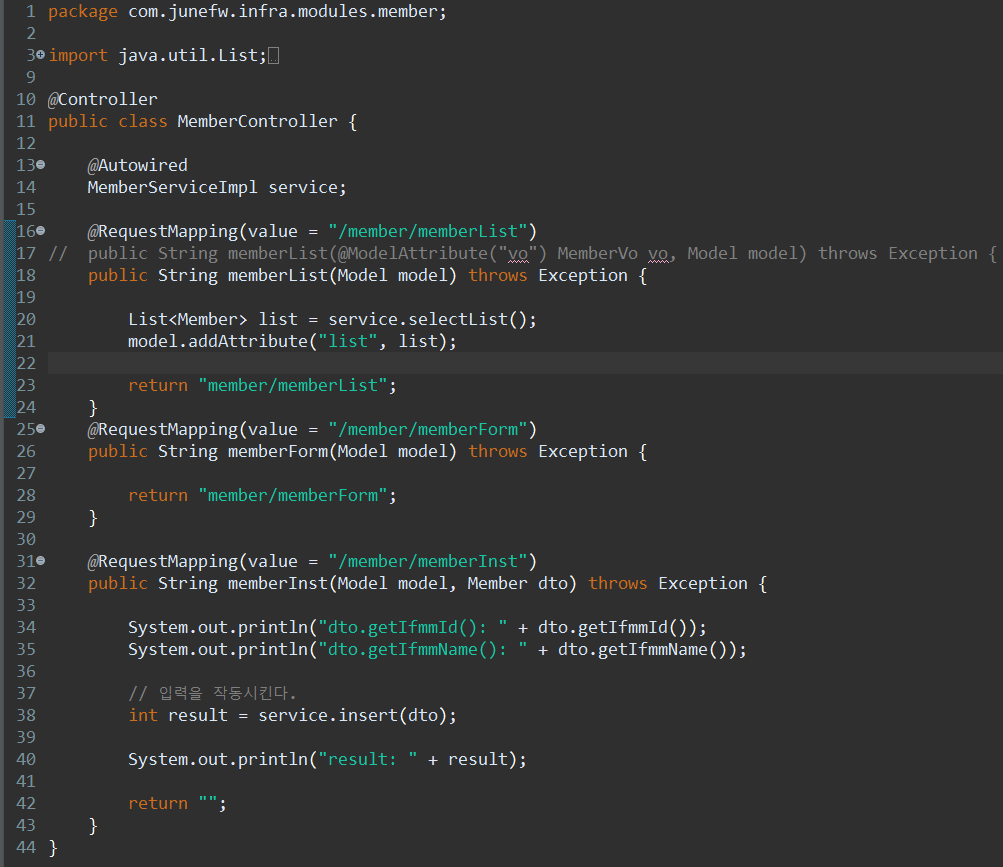The height and width of the screenshot is (867, 1003).
Task: Collapse the memberForm method fold at line 25
Action: pos(40,429)
